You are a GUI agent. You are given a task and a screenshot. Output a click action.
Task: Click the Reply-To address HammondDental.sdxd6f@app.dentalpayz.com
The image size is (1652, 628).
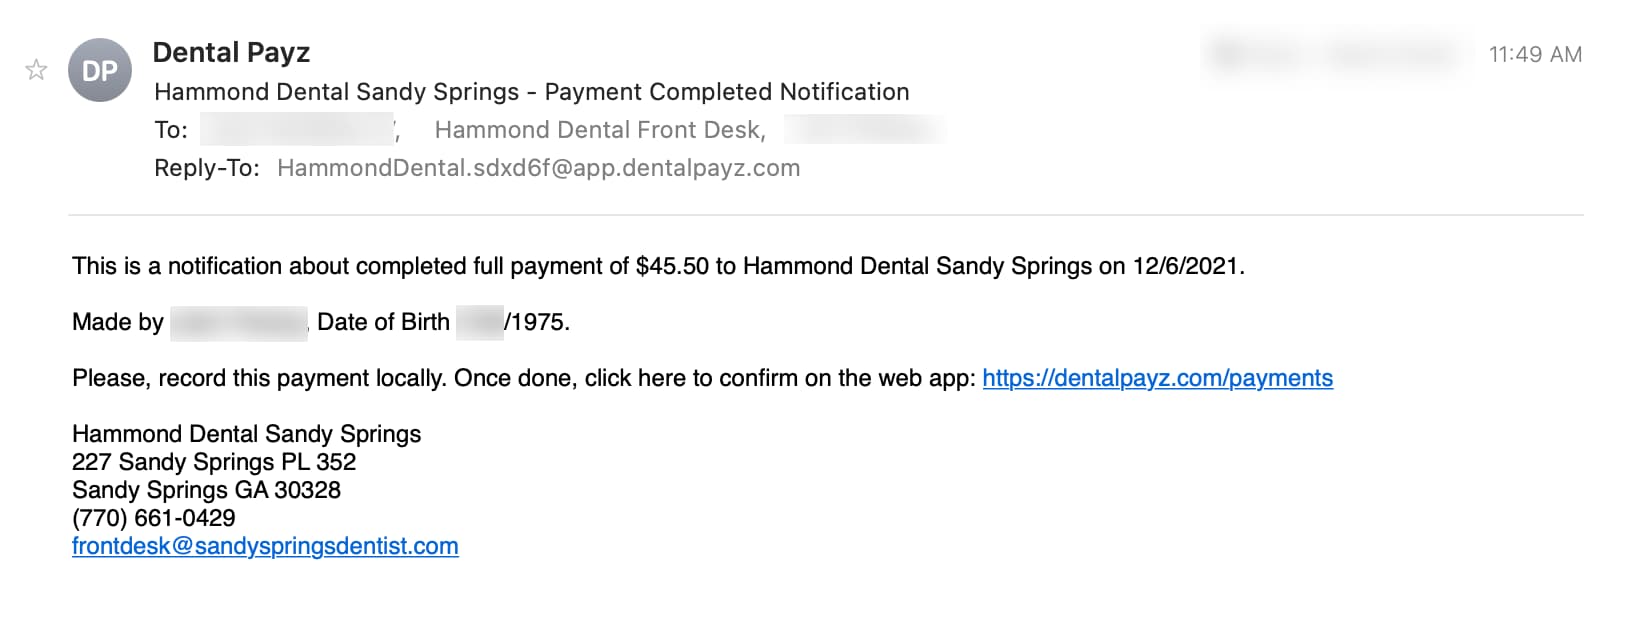pos(538,168)
